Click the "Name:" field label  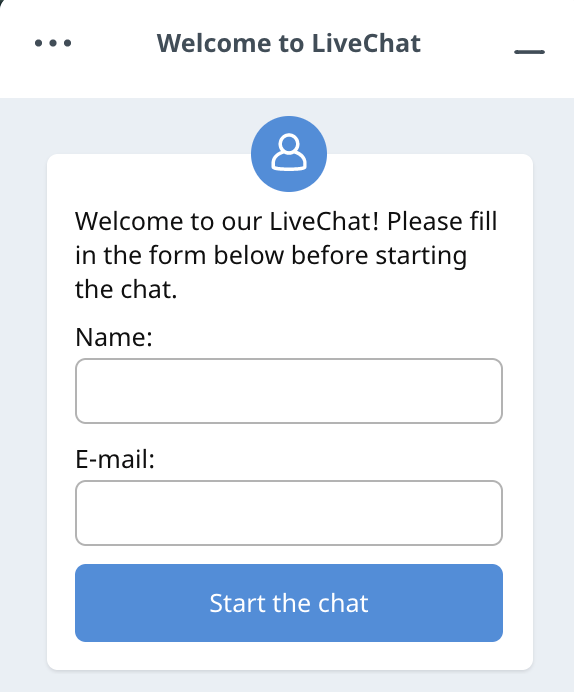click(114, 337)
